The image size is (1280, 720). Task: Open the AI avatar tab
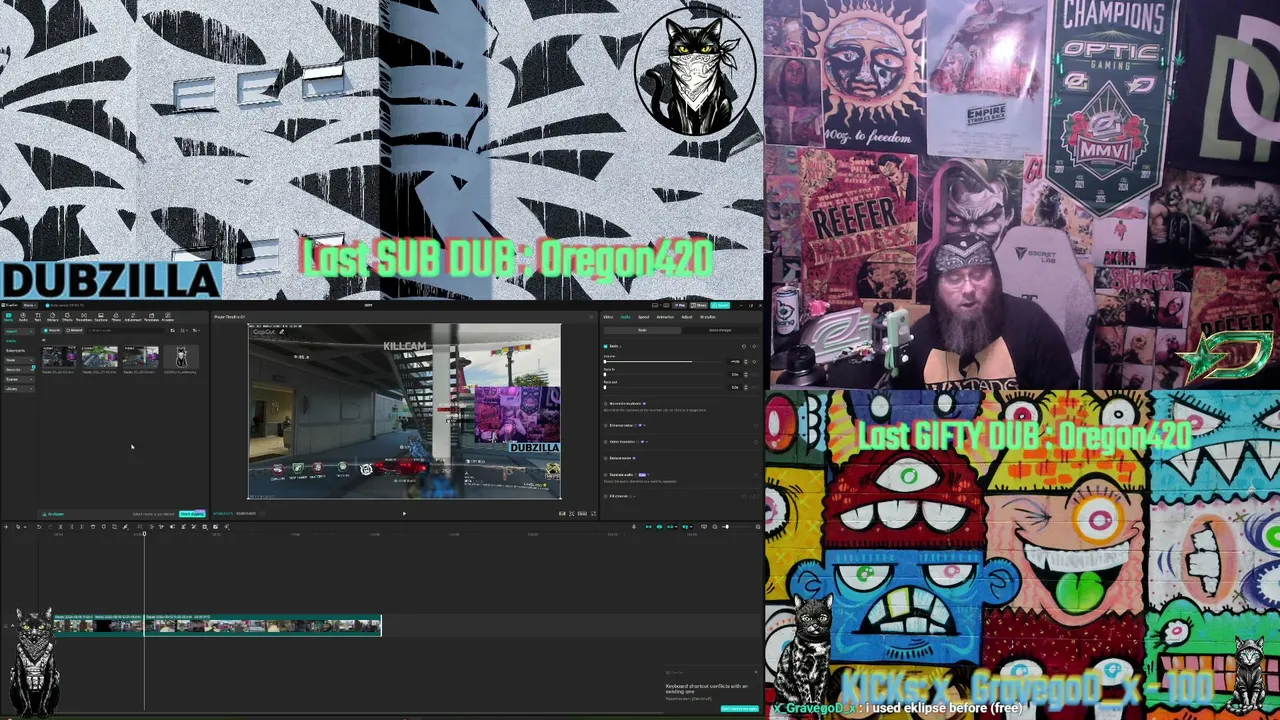click(x=168, y=317)
